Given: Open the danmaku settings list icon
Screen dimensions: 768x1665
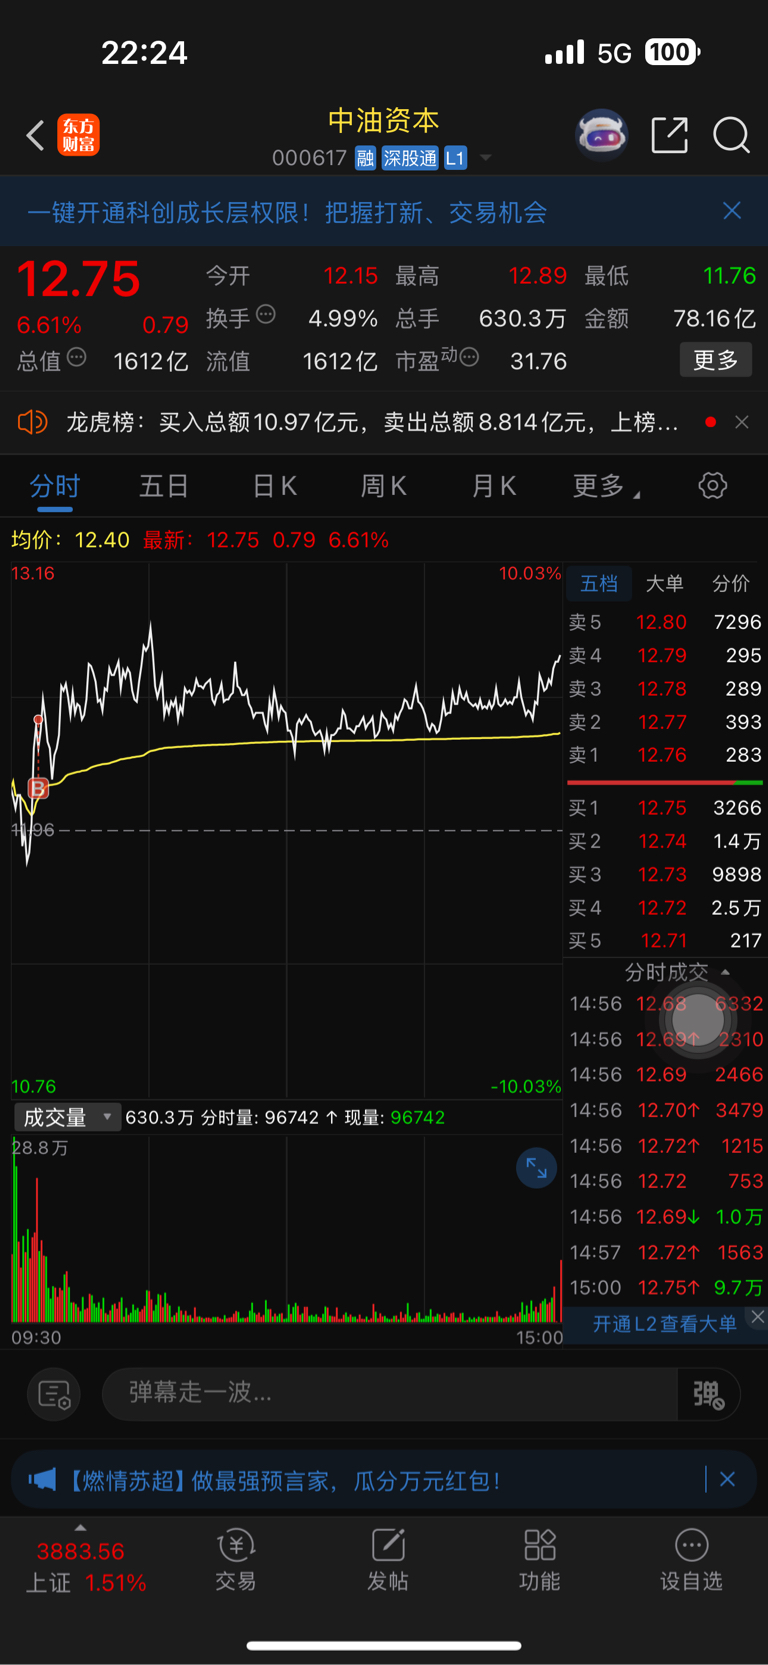Looking at the screenshot, I should click(53, 1394).
